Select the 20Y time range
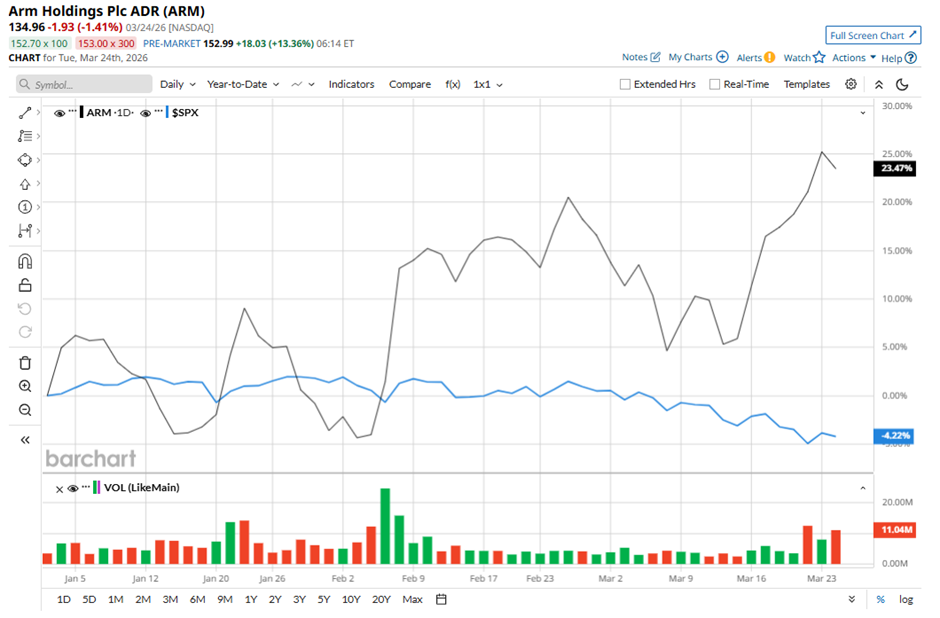The height and width of the screenshot is (618, 940). pos(381,599)
